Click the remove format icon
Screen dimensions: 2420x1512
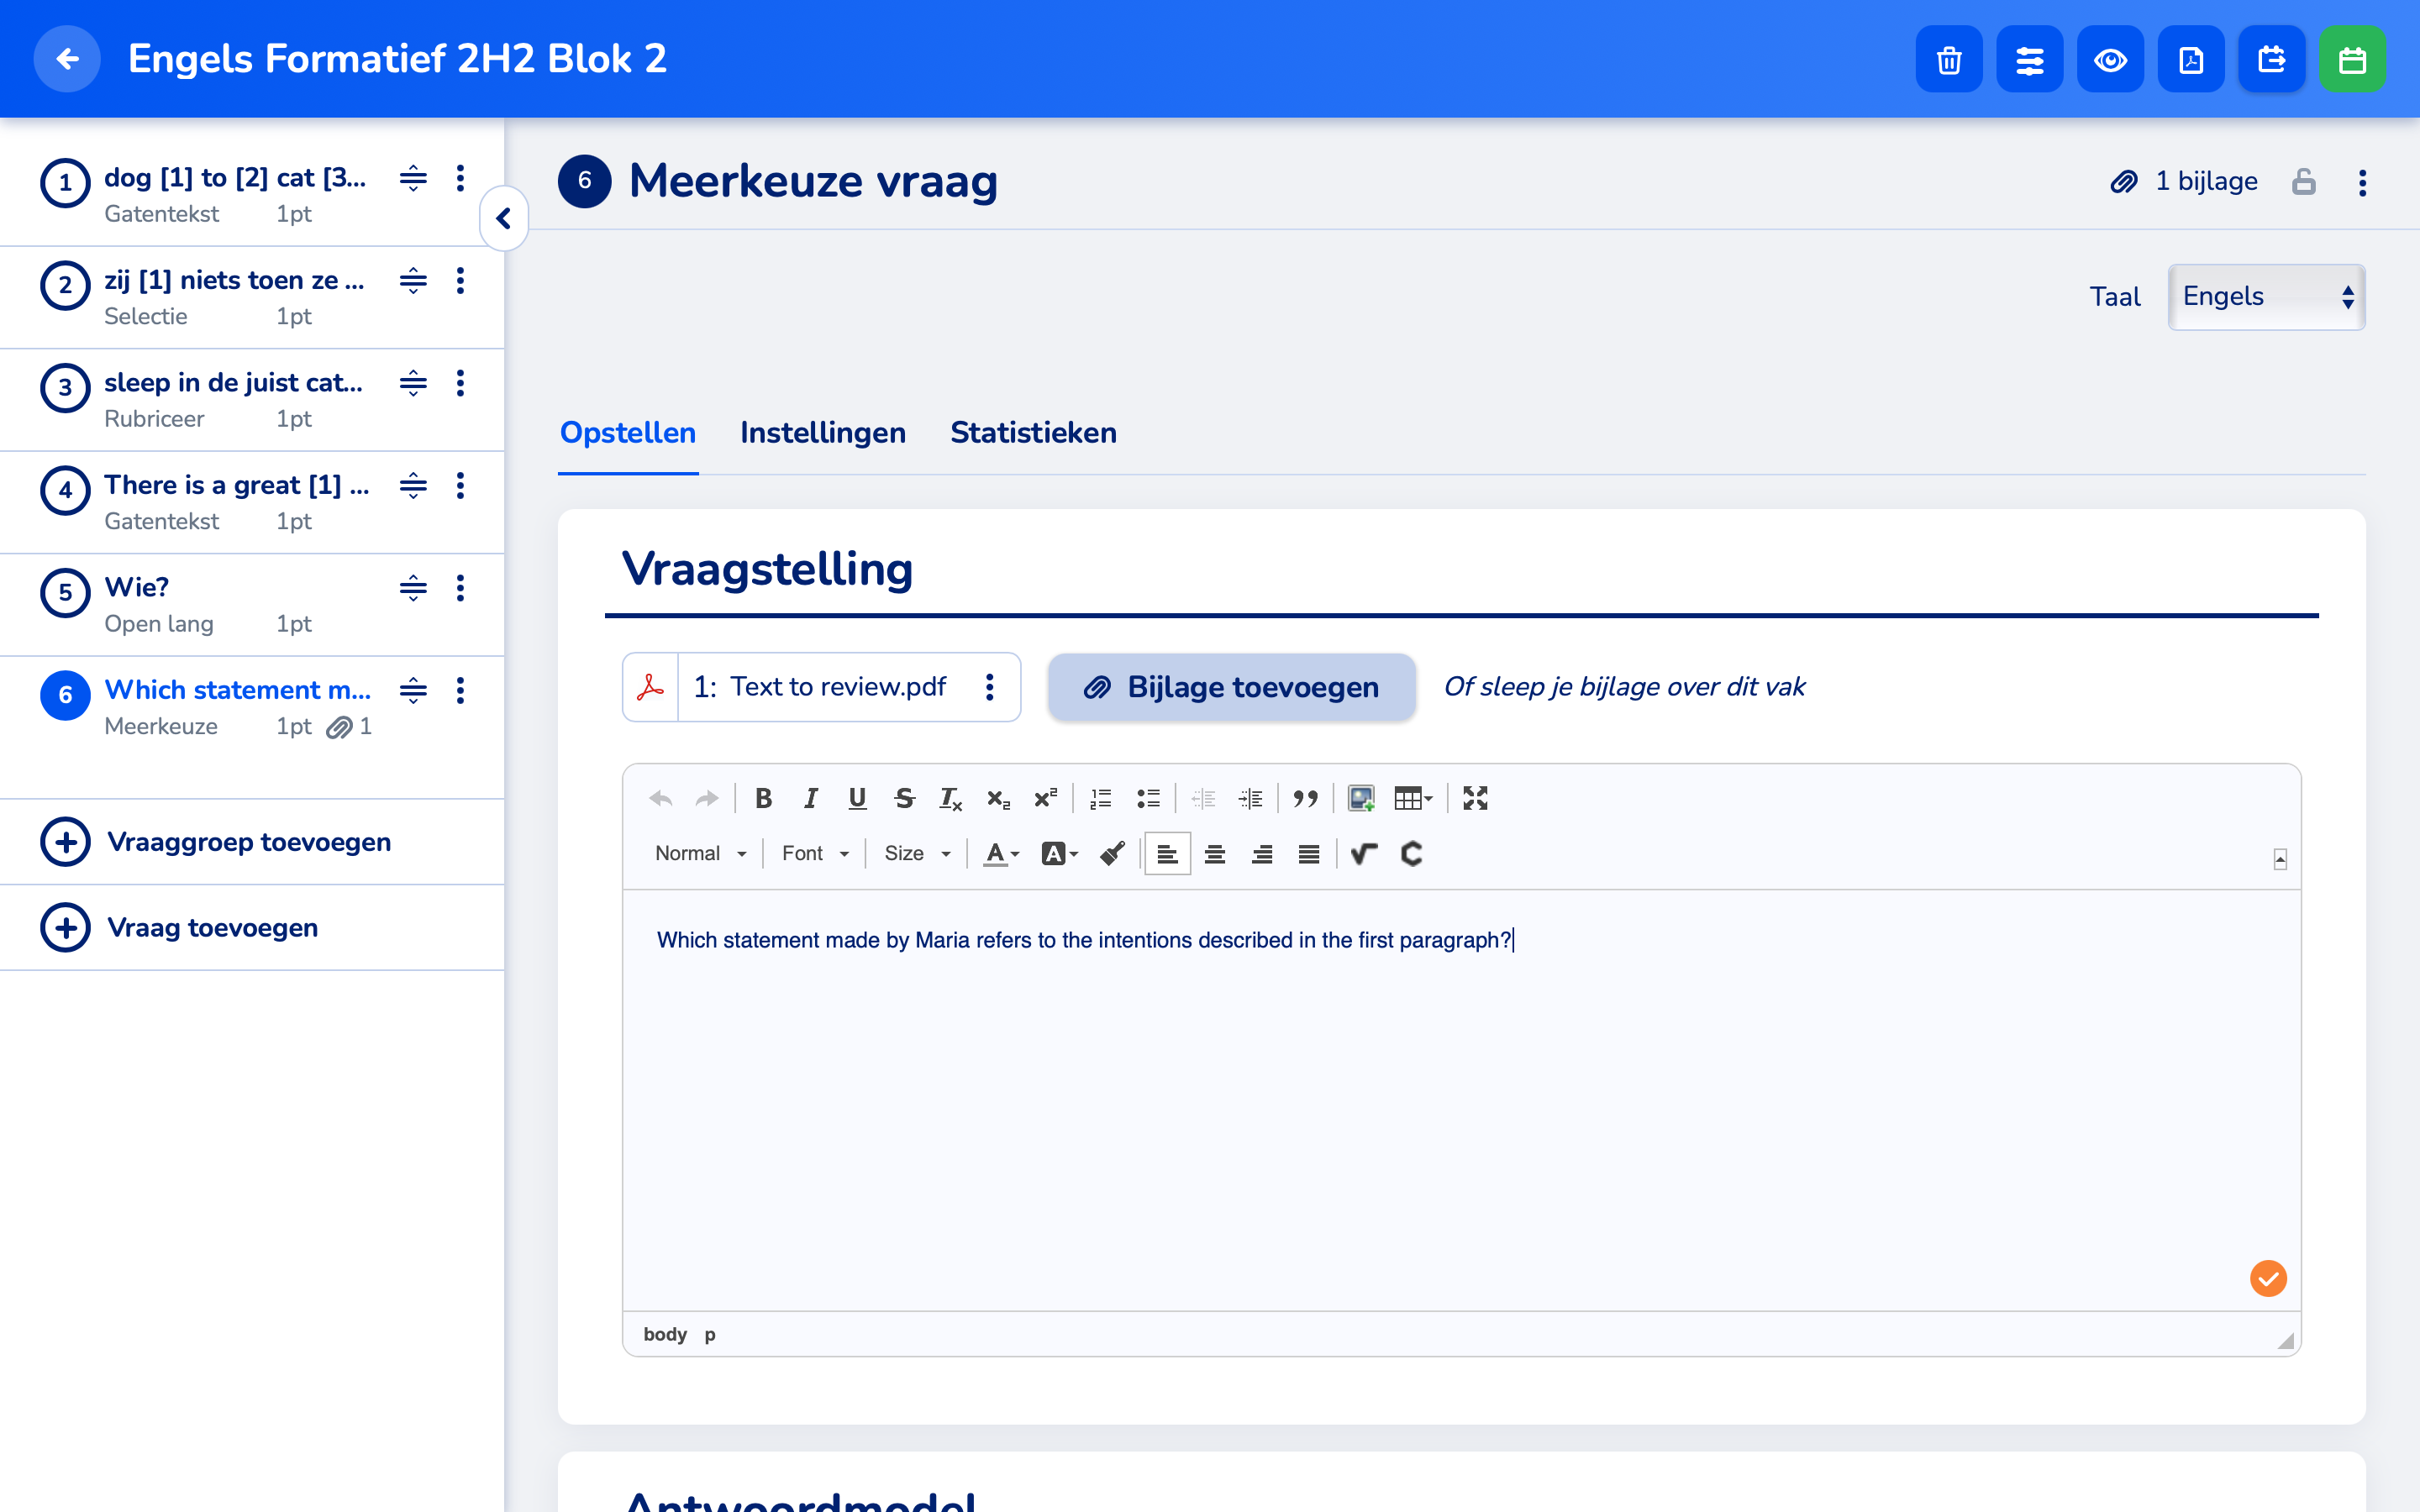click(x=950, y=798)
